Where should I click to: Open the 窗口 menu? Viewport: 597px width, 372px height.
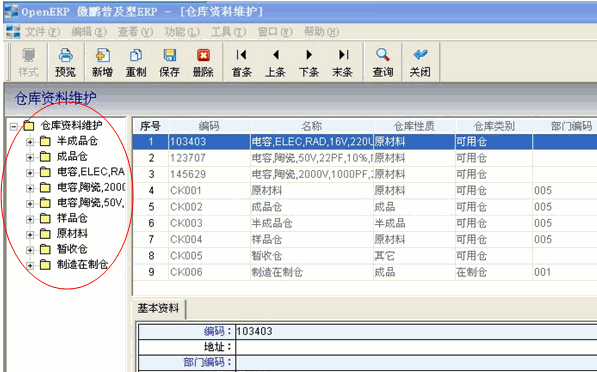coord(275,32)
